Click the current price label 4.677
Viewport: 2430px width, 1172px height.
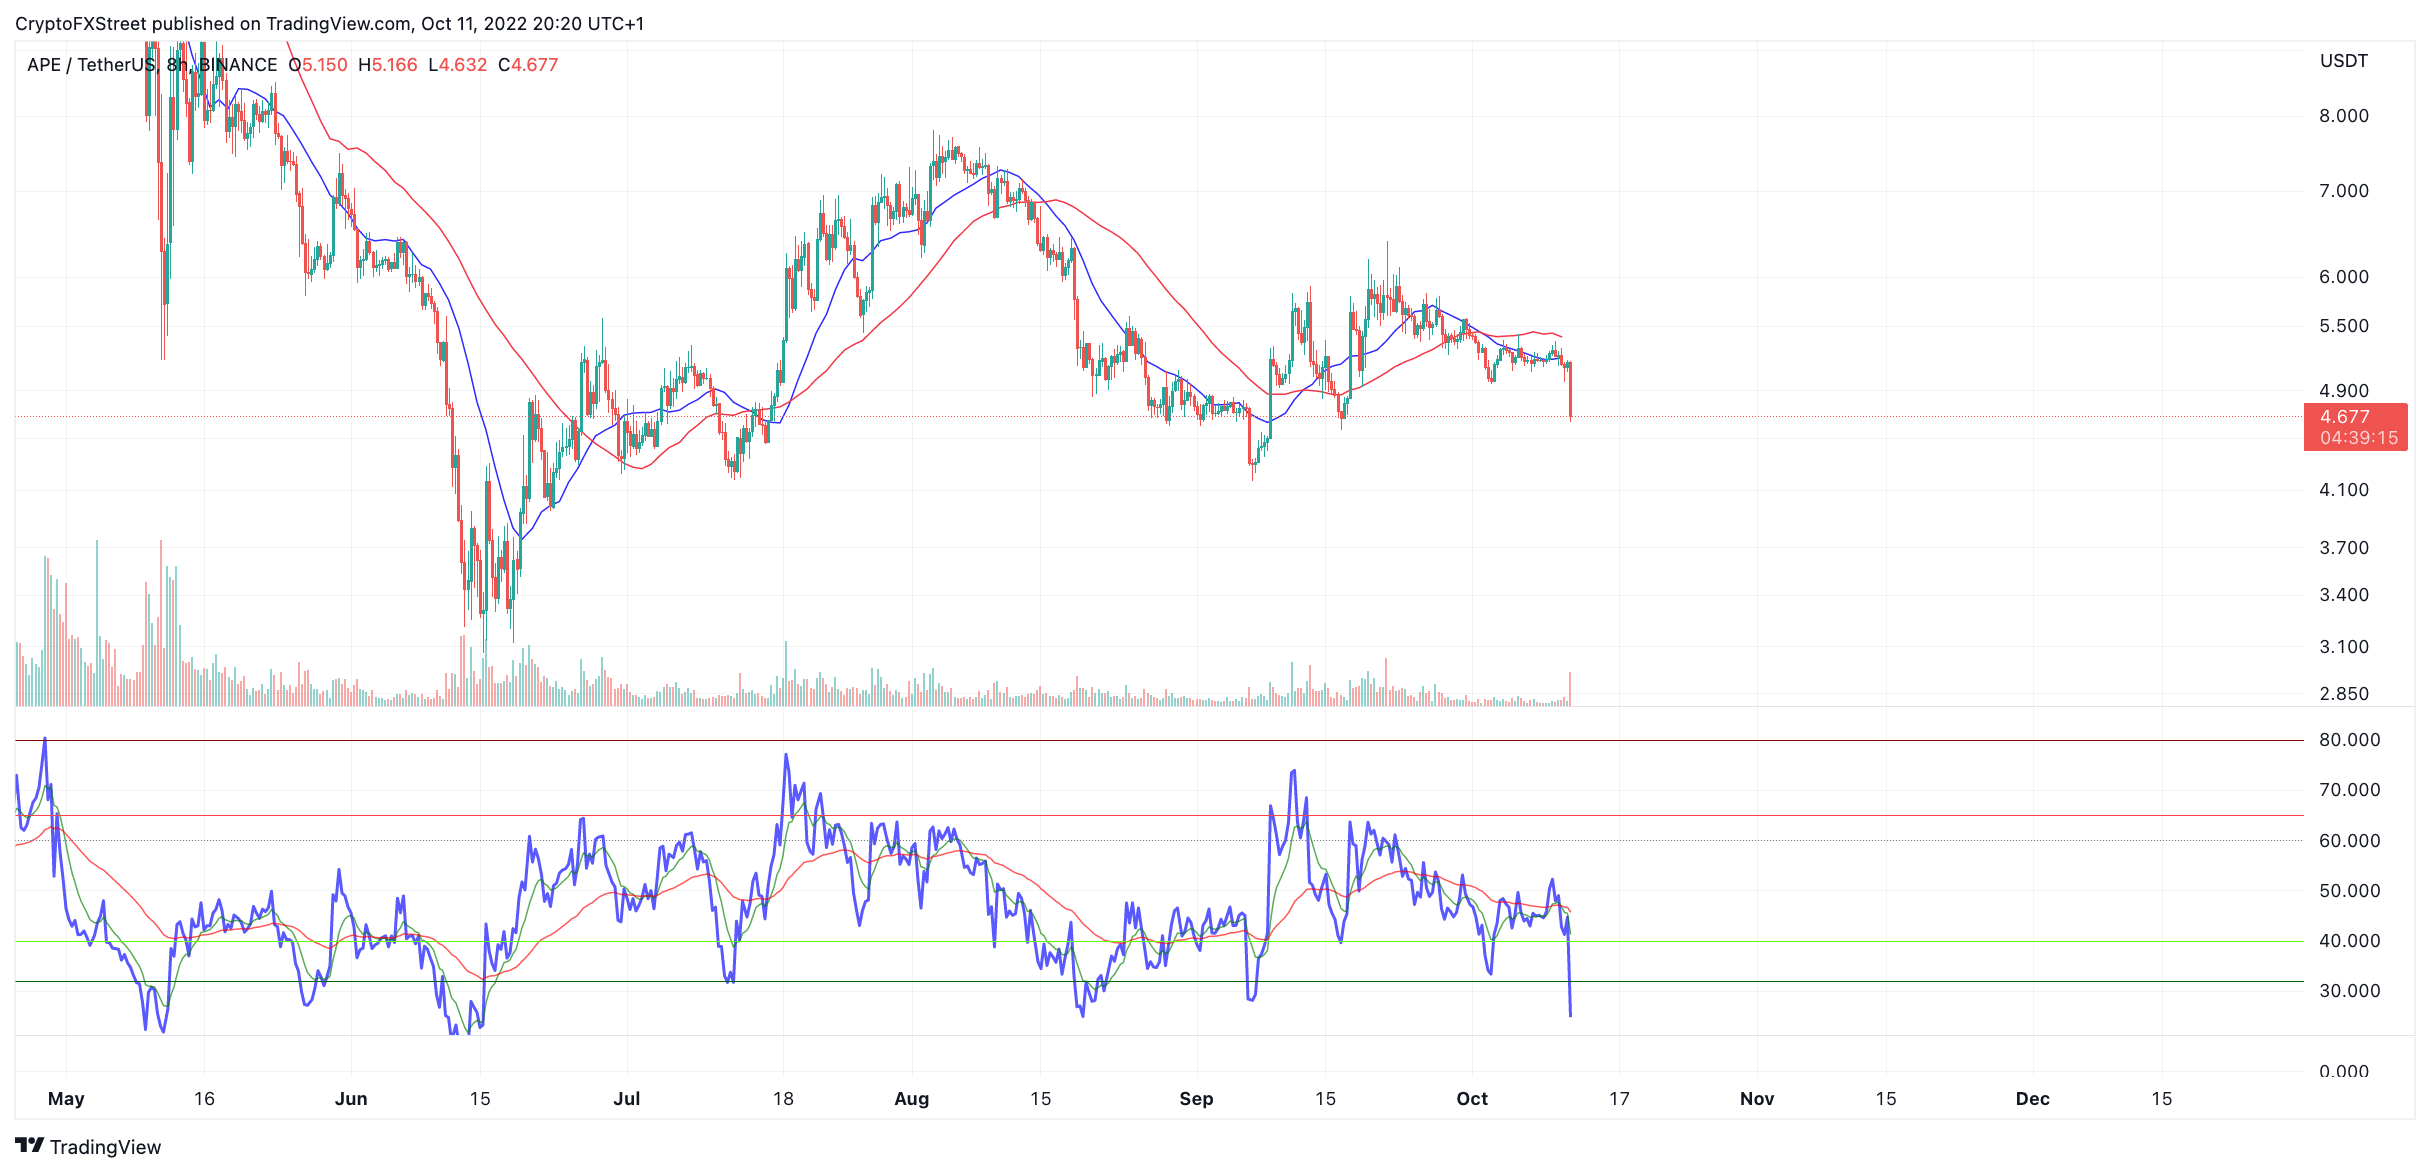click(2345, 417)
